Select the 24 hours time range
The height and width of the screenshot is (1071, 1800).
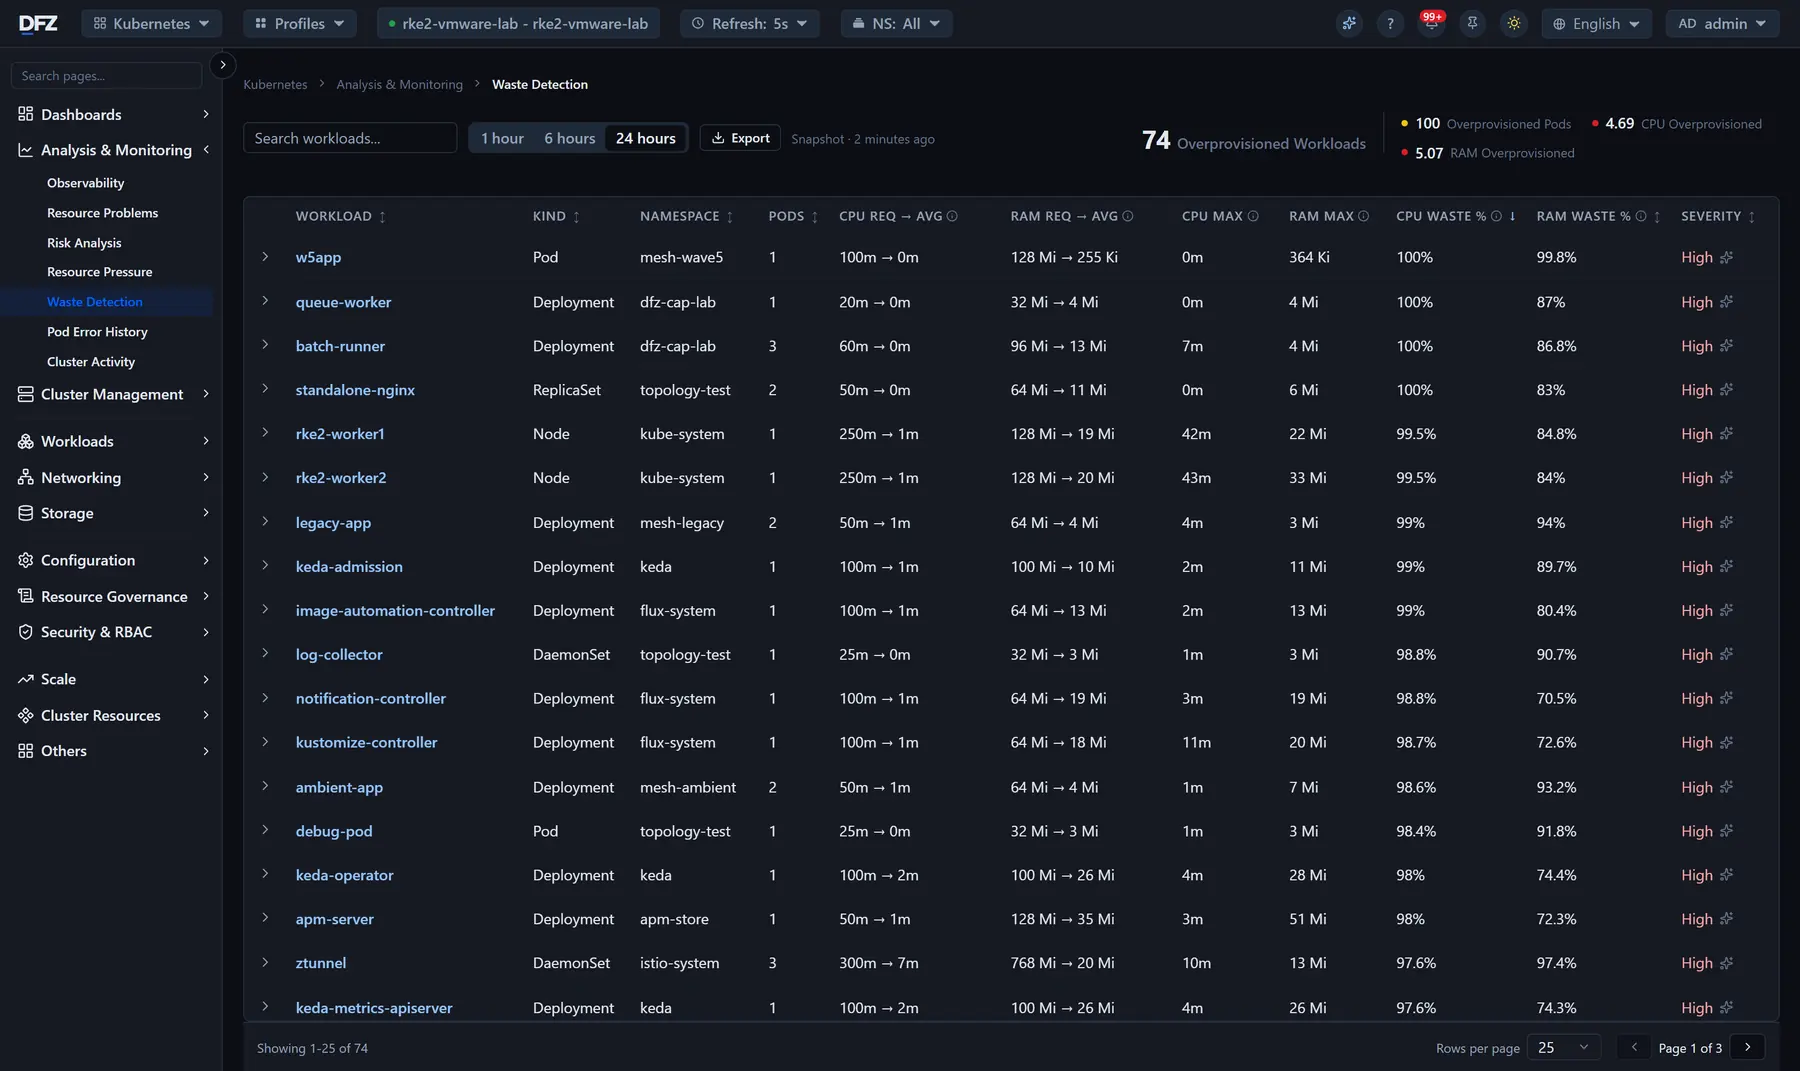click(x=646, y=138)
